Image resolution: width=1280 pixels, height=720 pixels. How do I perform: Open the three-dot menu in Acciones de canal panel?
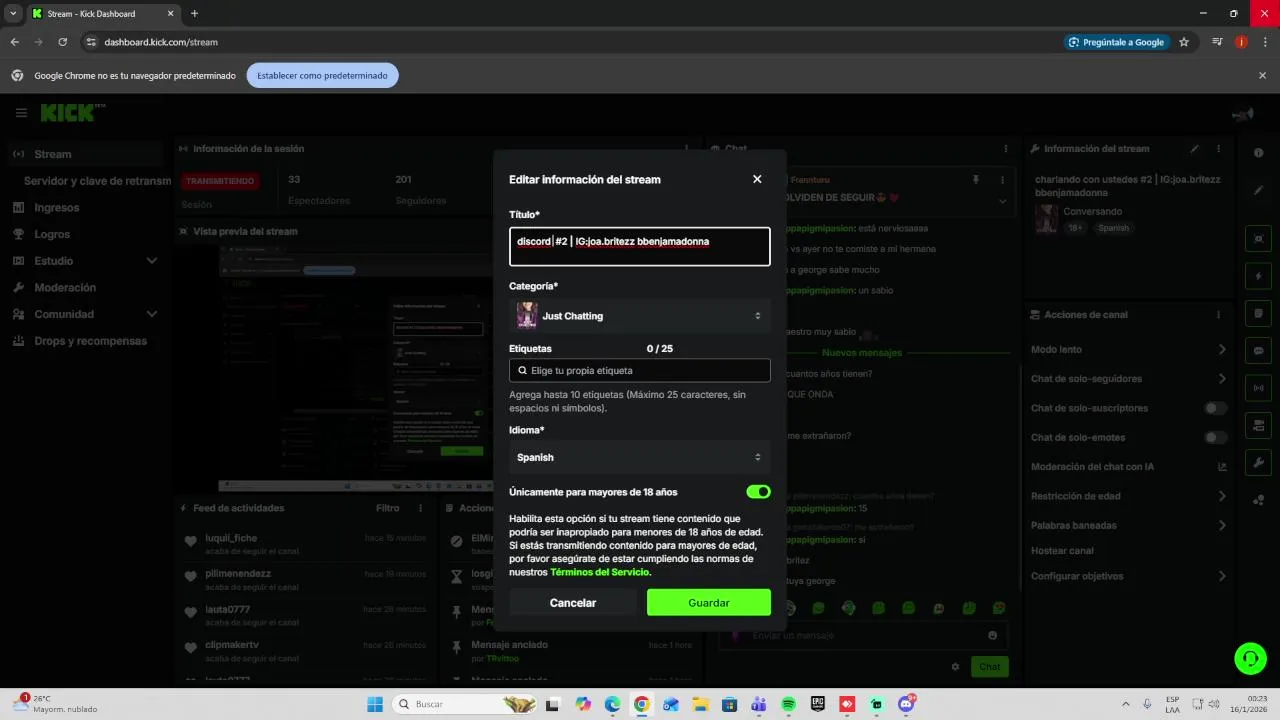tap(1219, 314)
